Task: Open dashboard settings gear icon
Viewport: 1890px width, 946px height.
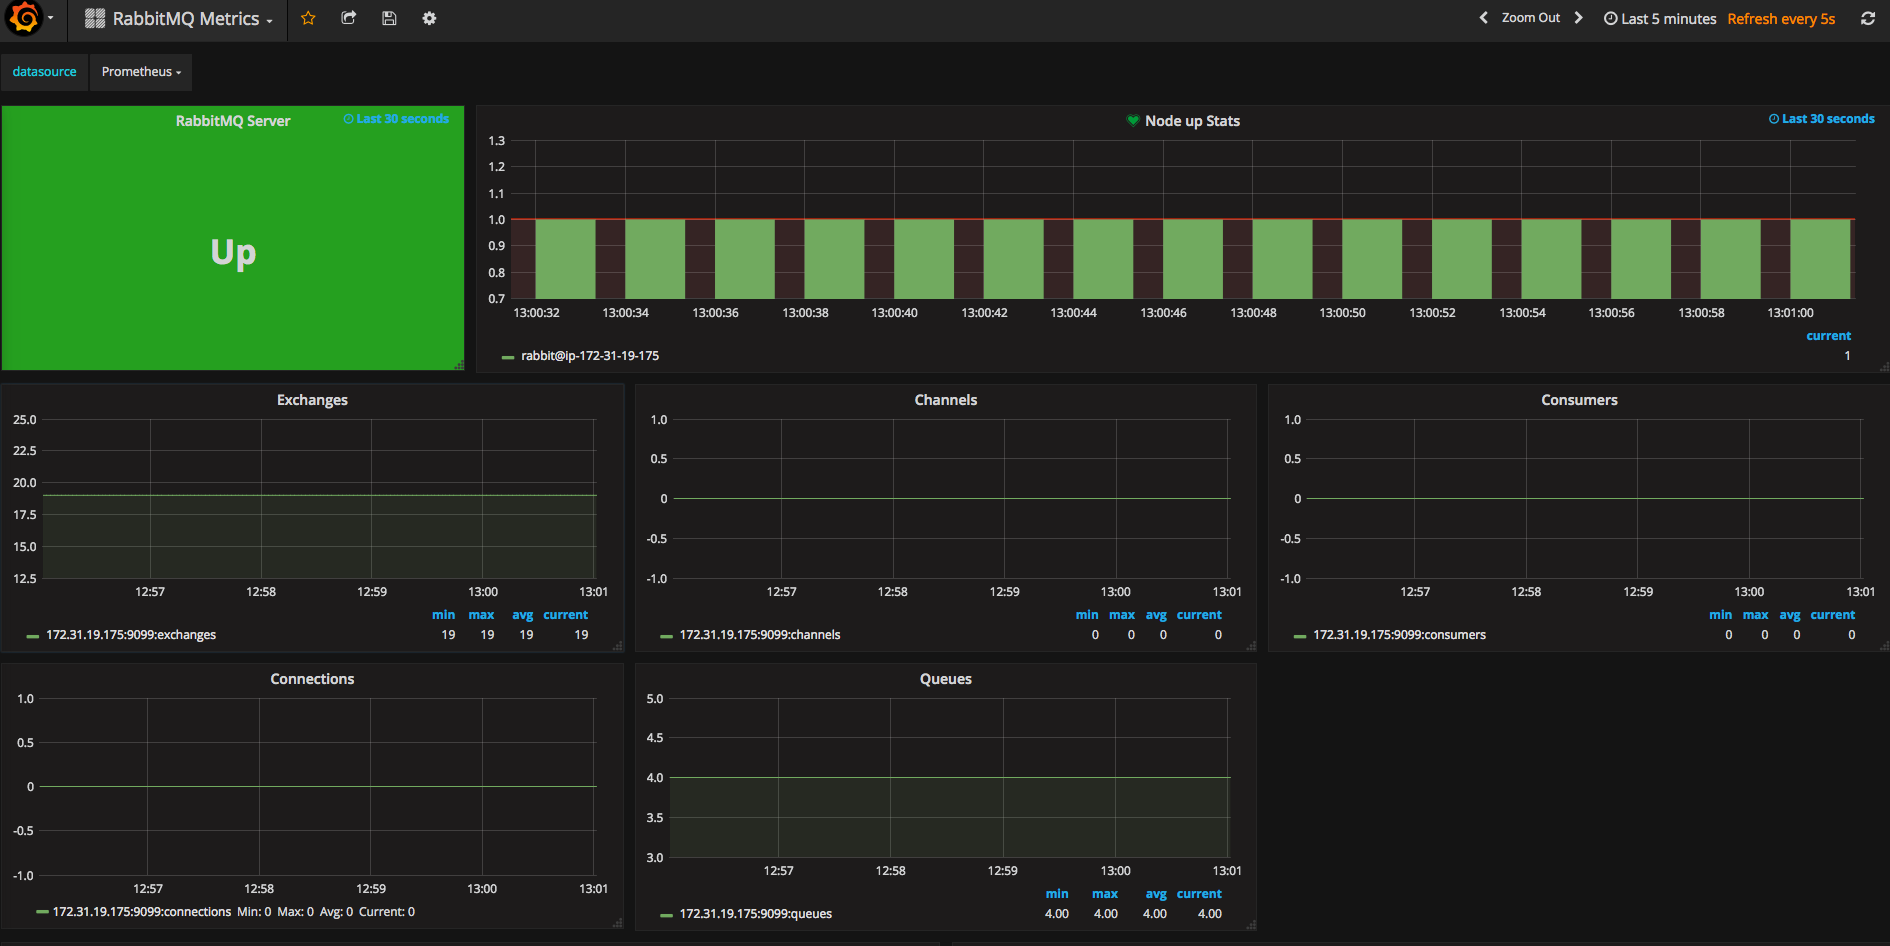Action: point(429,18)
